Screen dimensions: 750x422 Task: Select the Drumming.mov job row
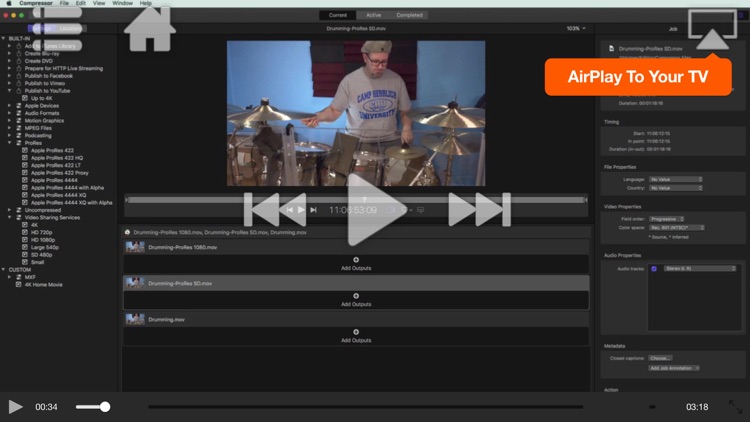point(356,319)
